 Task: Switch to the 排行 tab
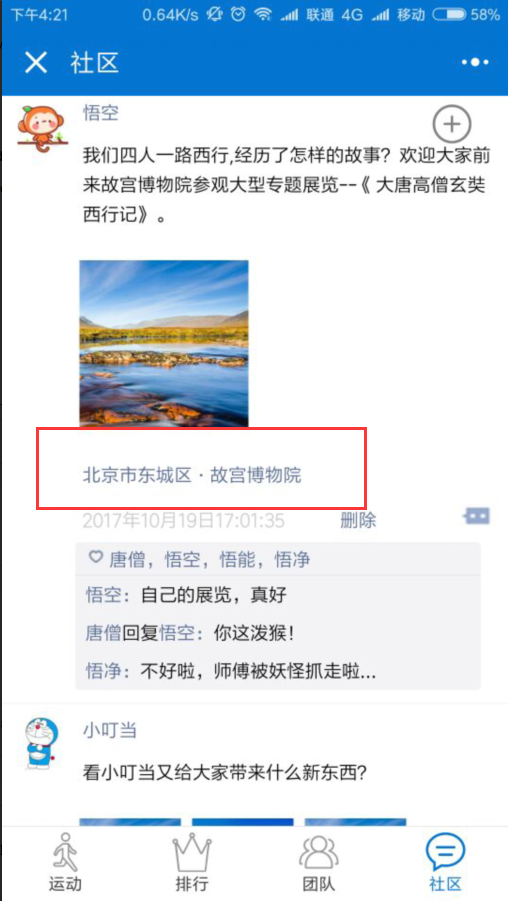click(x=191, y=863)
